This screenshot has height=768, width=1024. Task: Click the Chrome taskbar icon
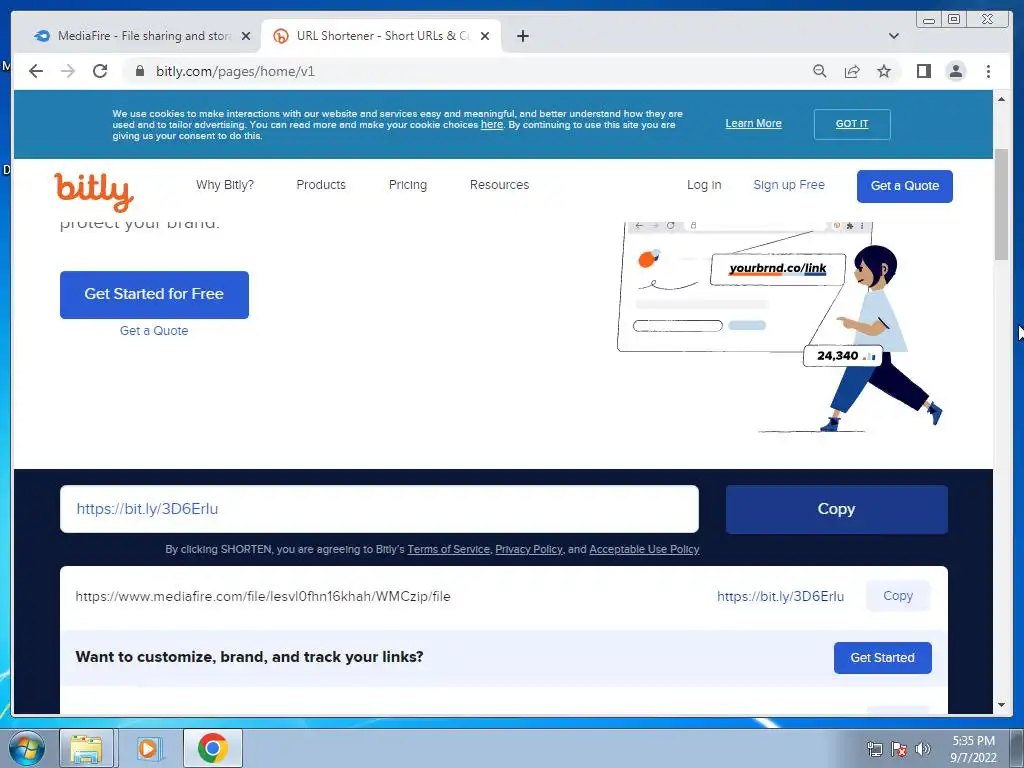coord(213,748)
